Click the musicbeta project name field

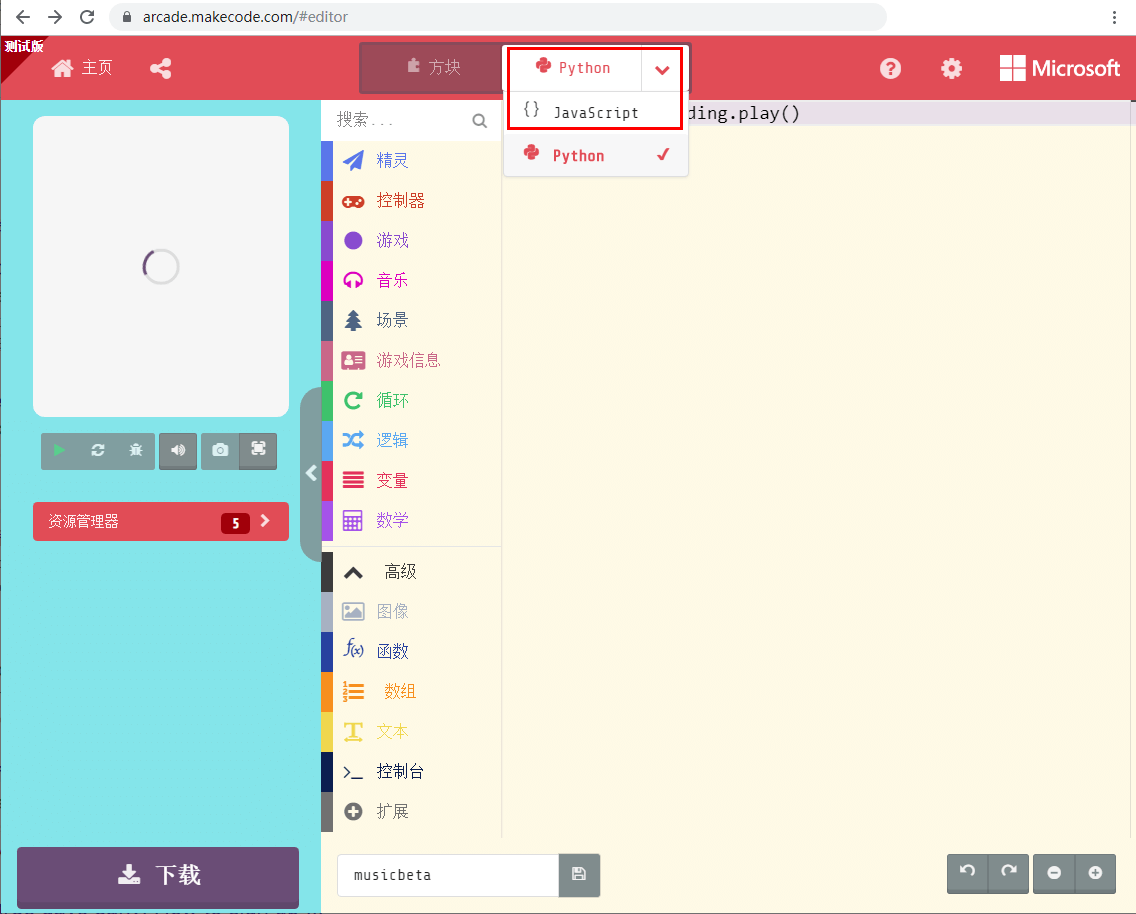click(x=447, y=875)
